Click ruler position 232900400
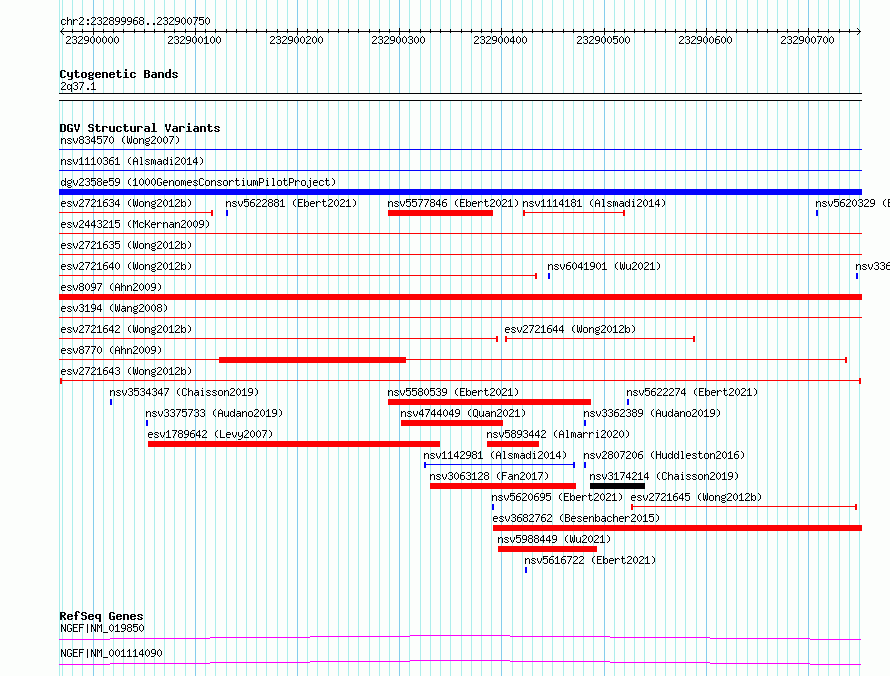 500,40
